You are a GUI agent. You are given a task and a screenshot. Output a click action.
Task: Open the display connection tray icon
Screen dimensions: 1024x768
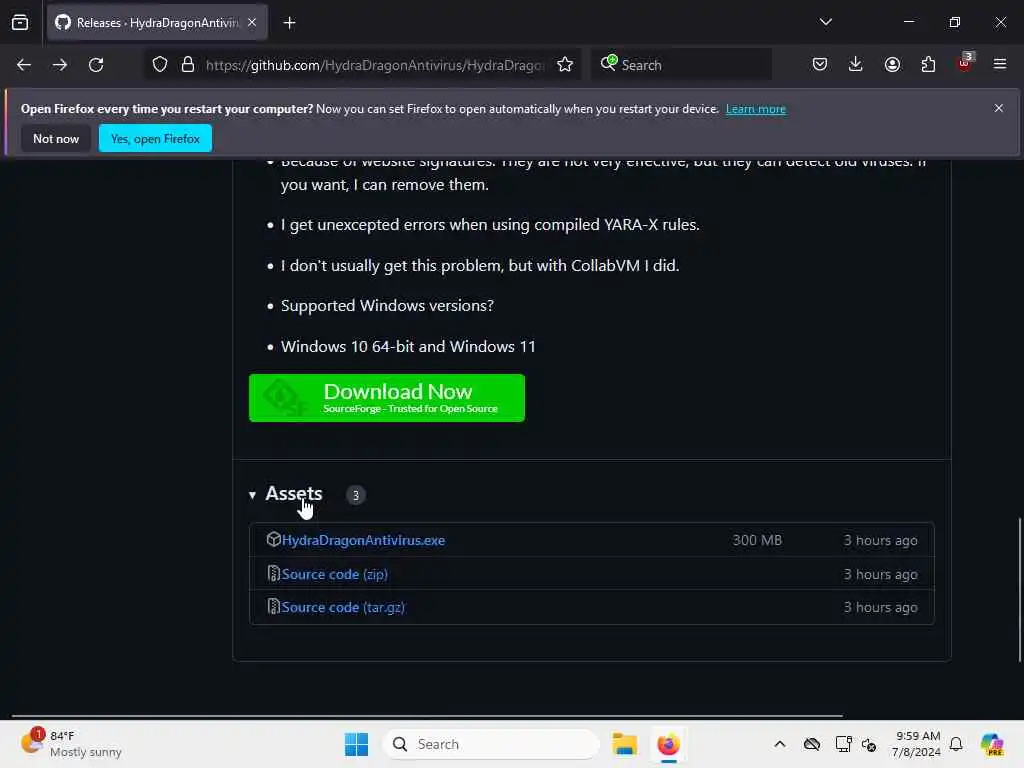[x=844, y=744]
